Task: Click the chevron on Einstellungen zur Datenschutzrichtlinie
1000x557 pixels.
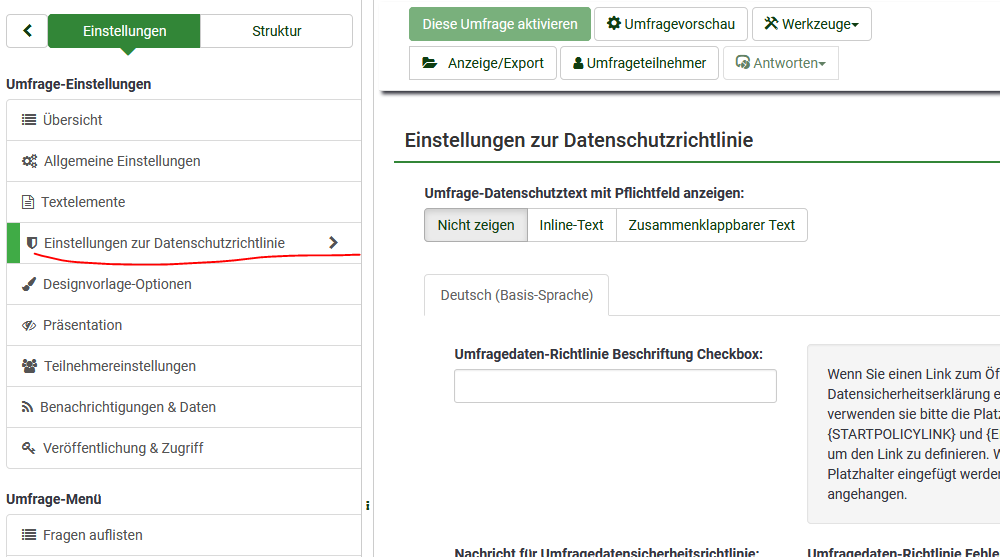Action: coord(333,243)
